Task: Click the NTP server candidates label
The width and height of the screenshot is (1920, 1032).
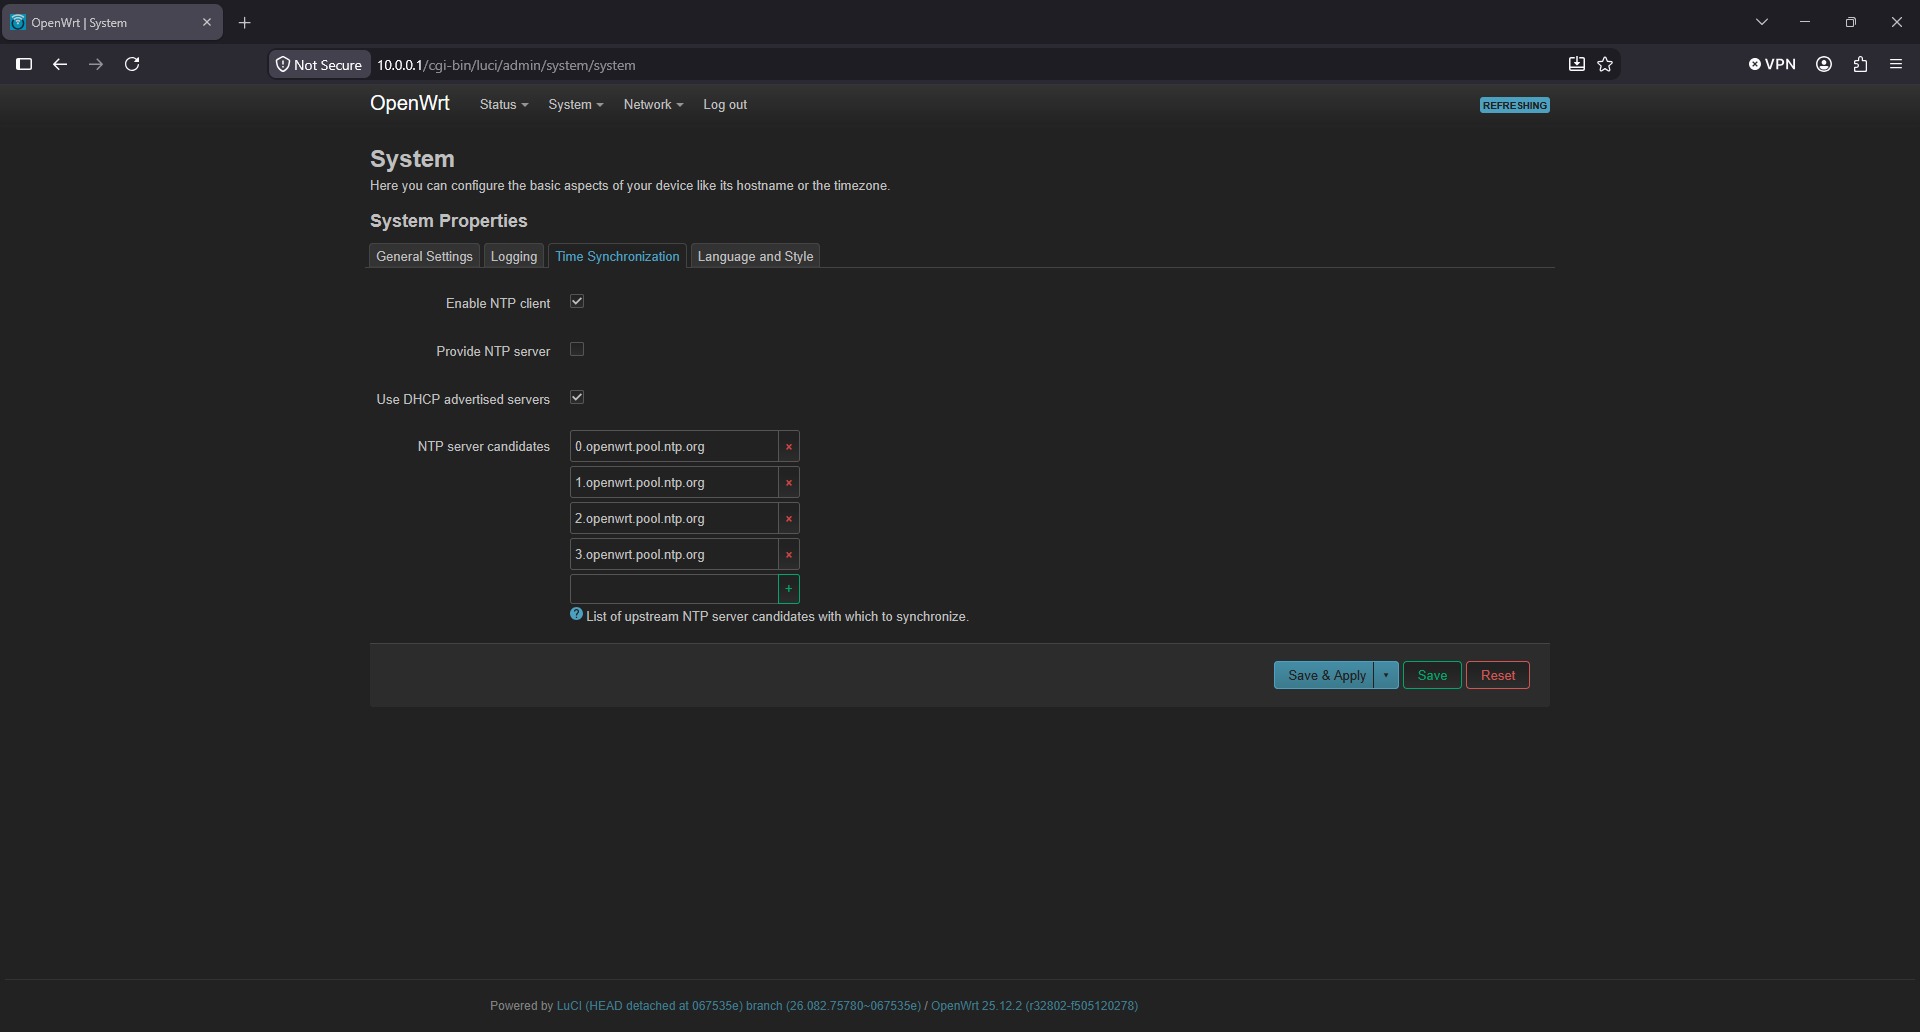Action: pos(484,447)
